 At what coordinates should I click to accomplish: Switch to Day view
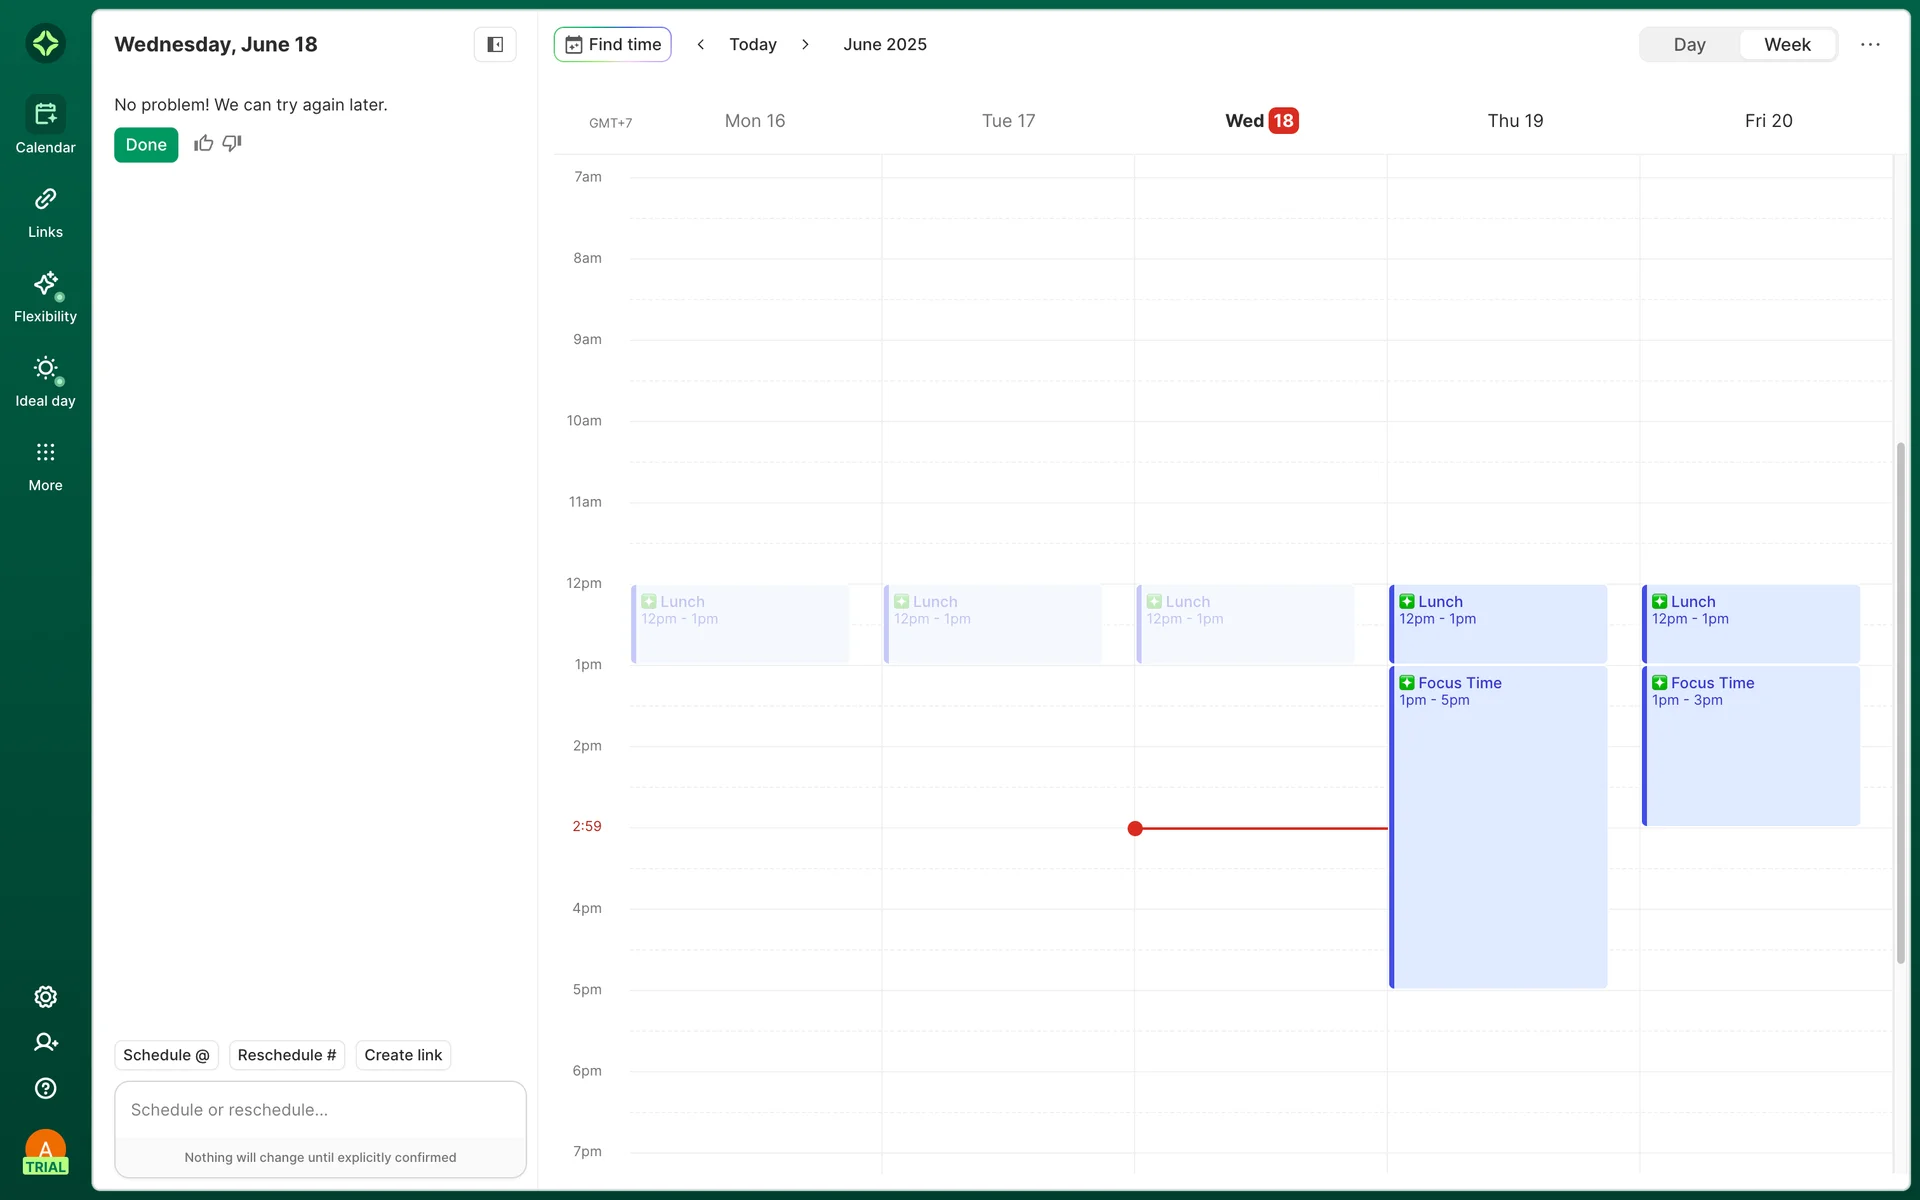[x=1689, y=45]
